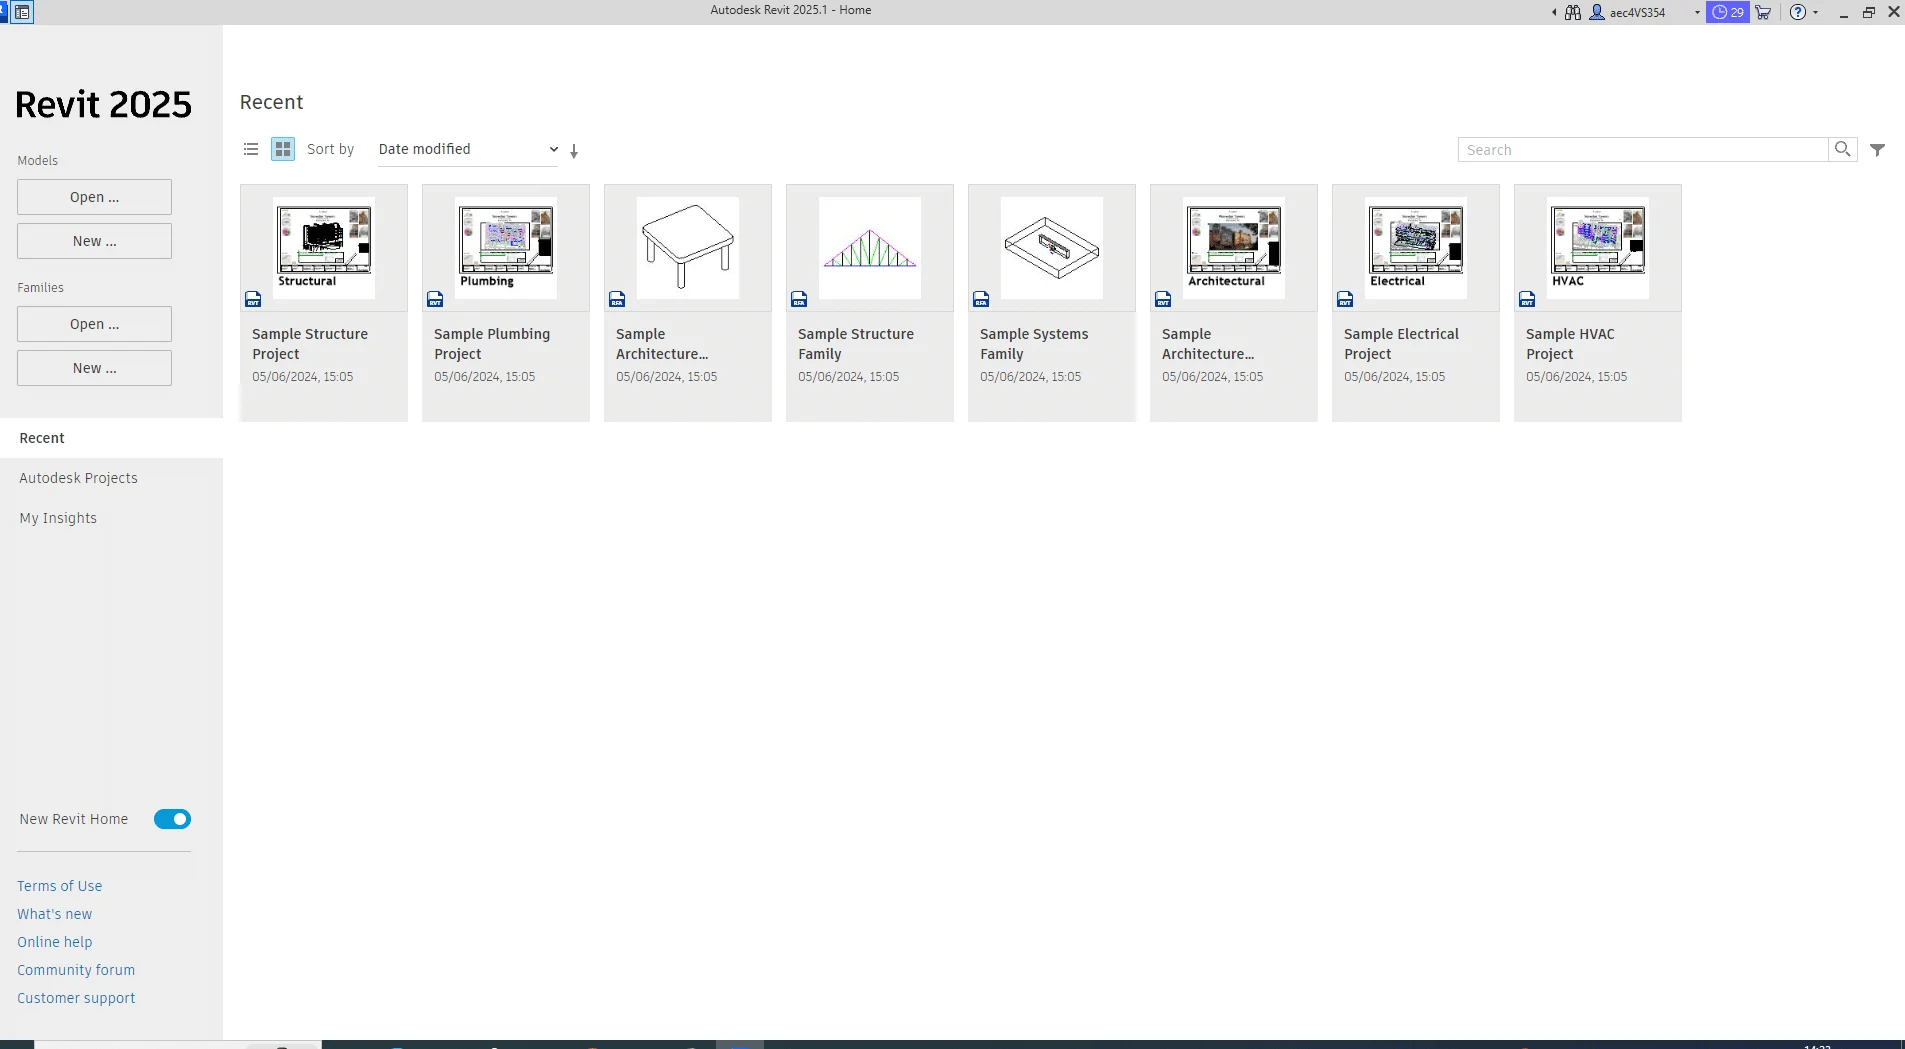Open the search filter options
This screenshot has height=1049, width=1905.
1878,149
